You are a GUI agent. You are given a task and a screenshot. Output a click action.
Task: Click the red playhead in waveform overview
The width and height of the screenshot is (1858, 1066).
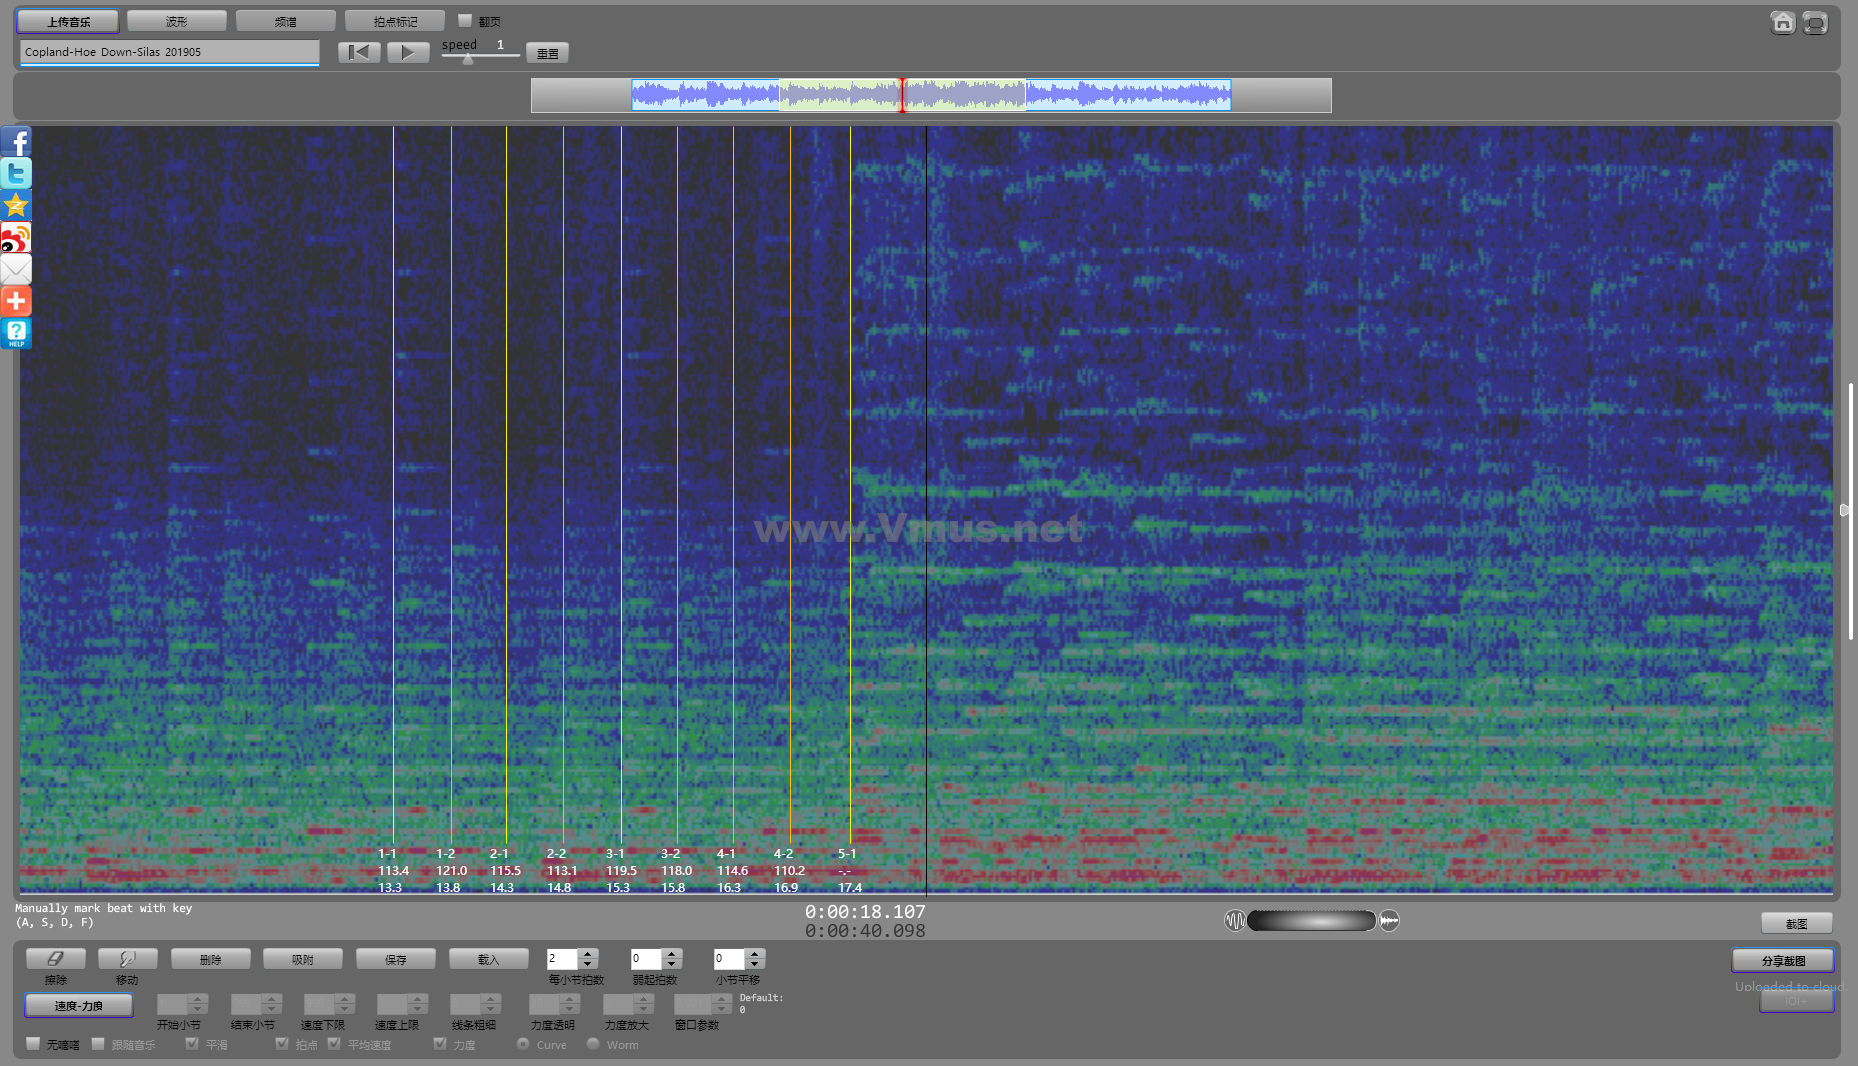pyautogui.click(x=902, y=95)
